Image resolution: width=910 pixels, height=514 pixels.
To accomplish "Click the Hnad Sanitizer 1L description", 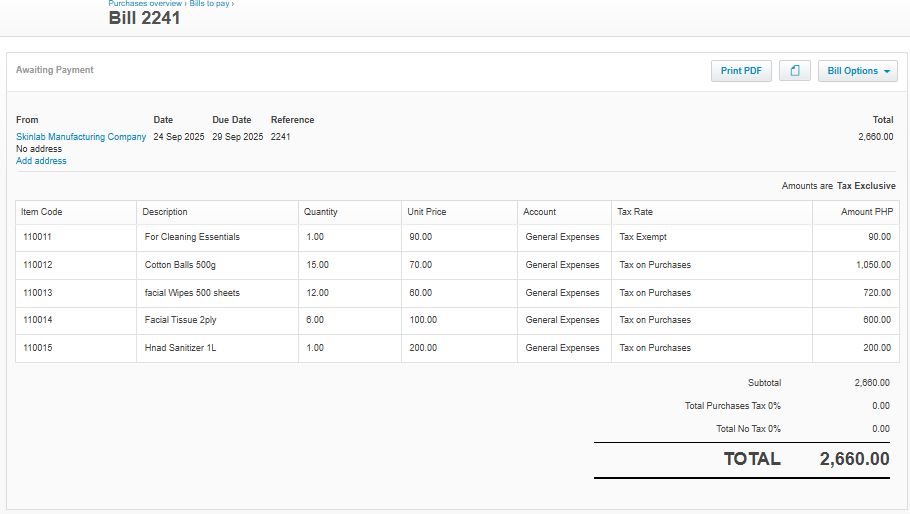I will coord(180,348).
